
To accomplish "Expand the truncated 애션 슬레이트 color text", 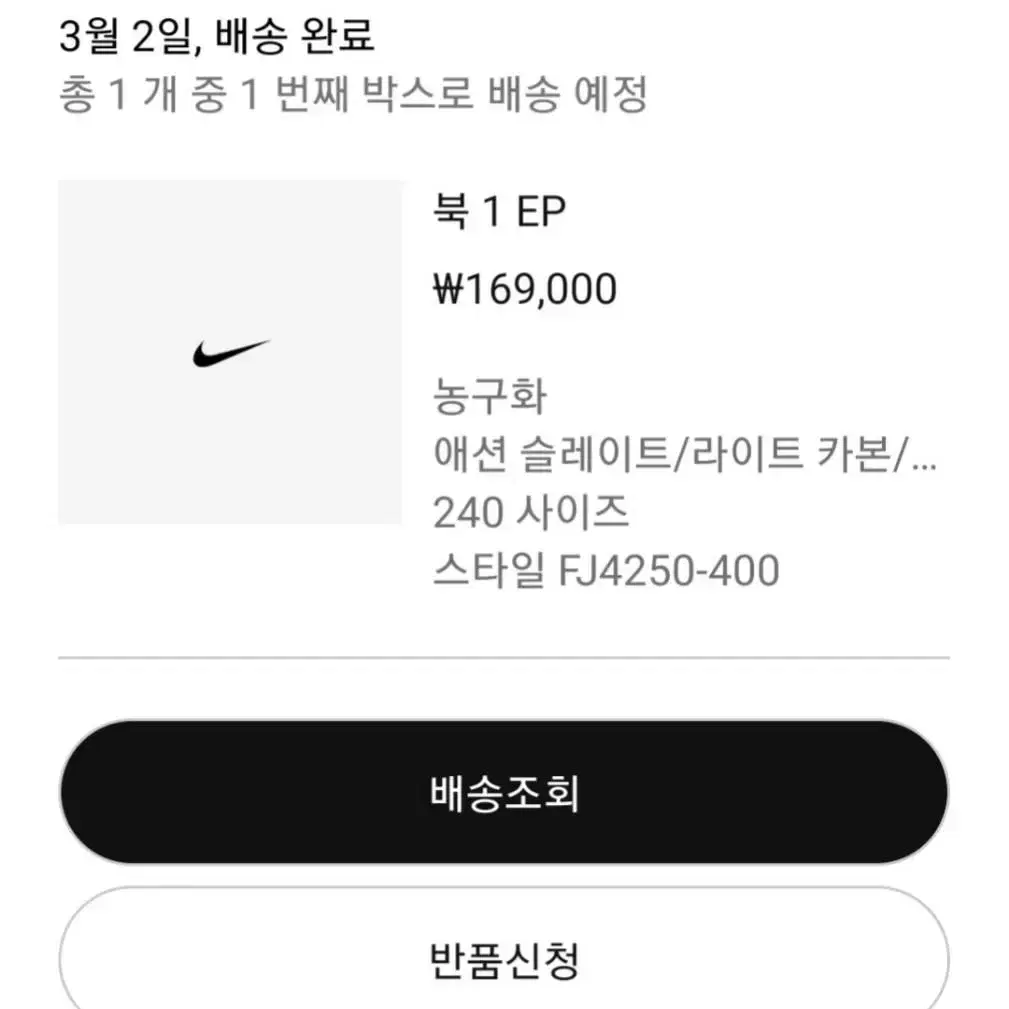I will pos(685,454).
